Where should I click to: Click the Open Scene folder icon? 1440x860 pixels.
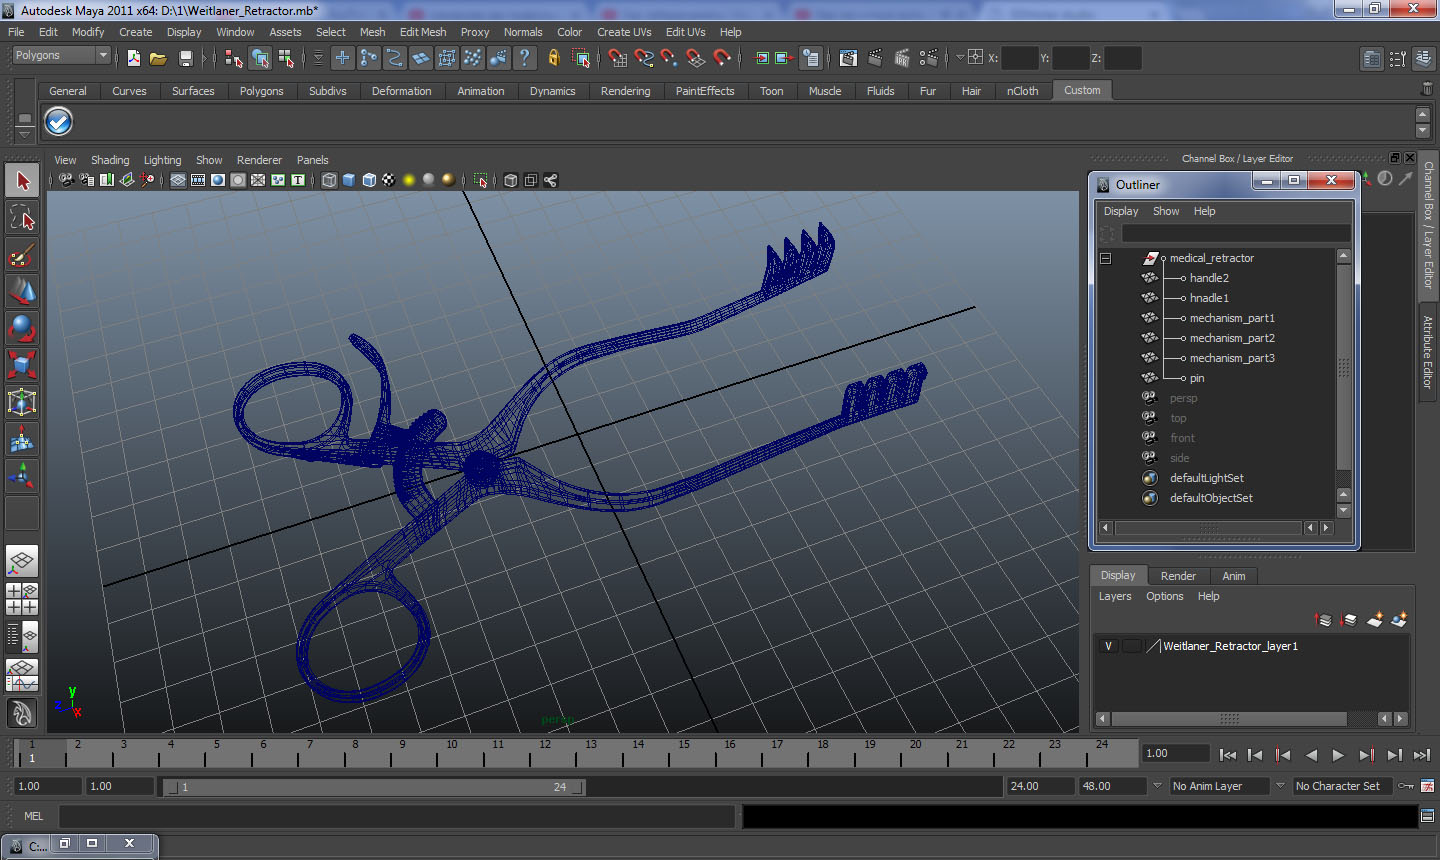(158, 58)
